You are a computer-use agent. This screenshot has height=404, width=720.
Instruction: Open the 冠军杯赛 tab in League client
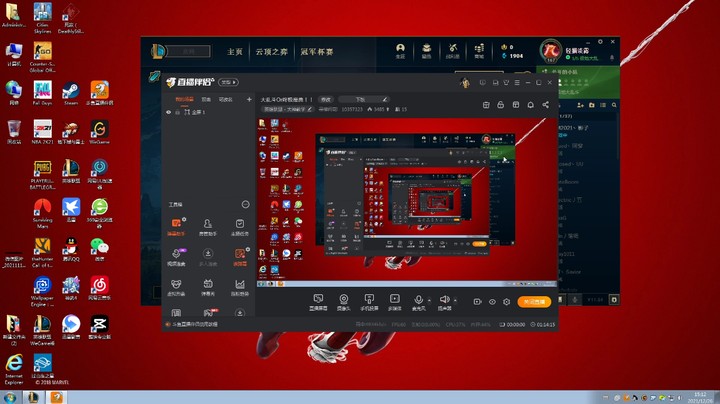click(316, 52)
